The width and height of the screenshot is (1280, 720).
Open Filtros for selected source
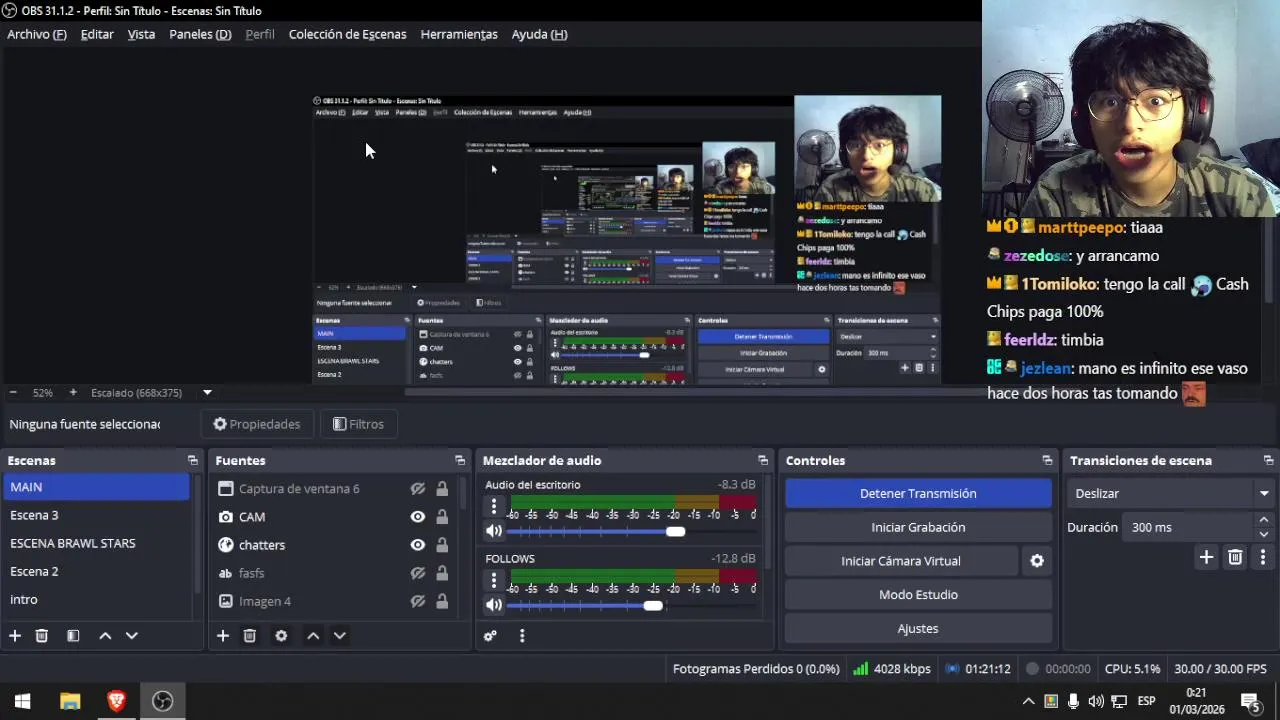pos(358,424)
